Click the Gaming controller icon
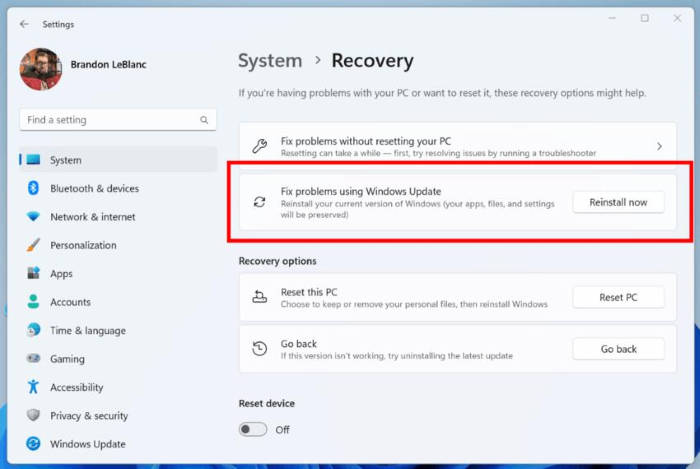 (33, 358)
